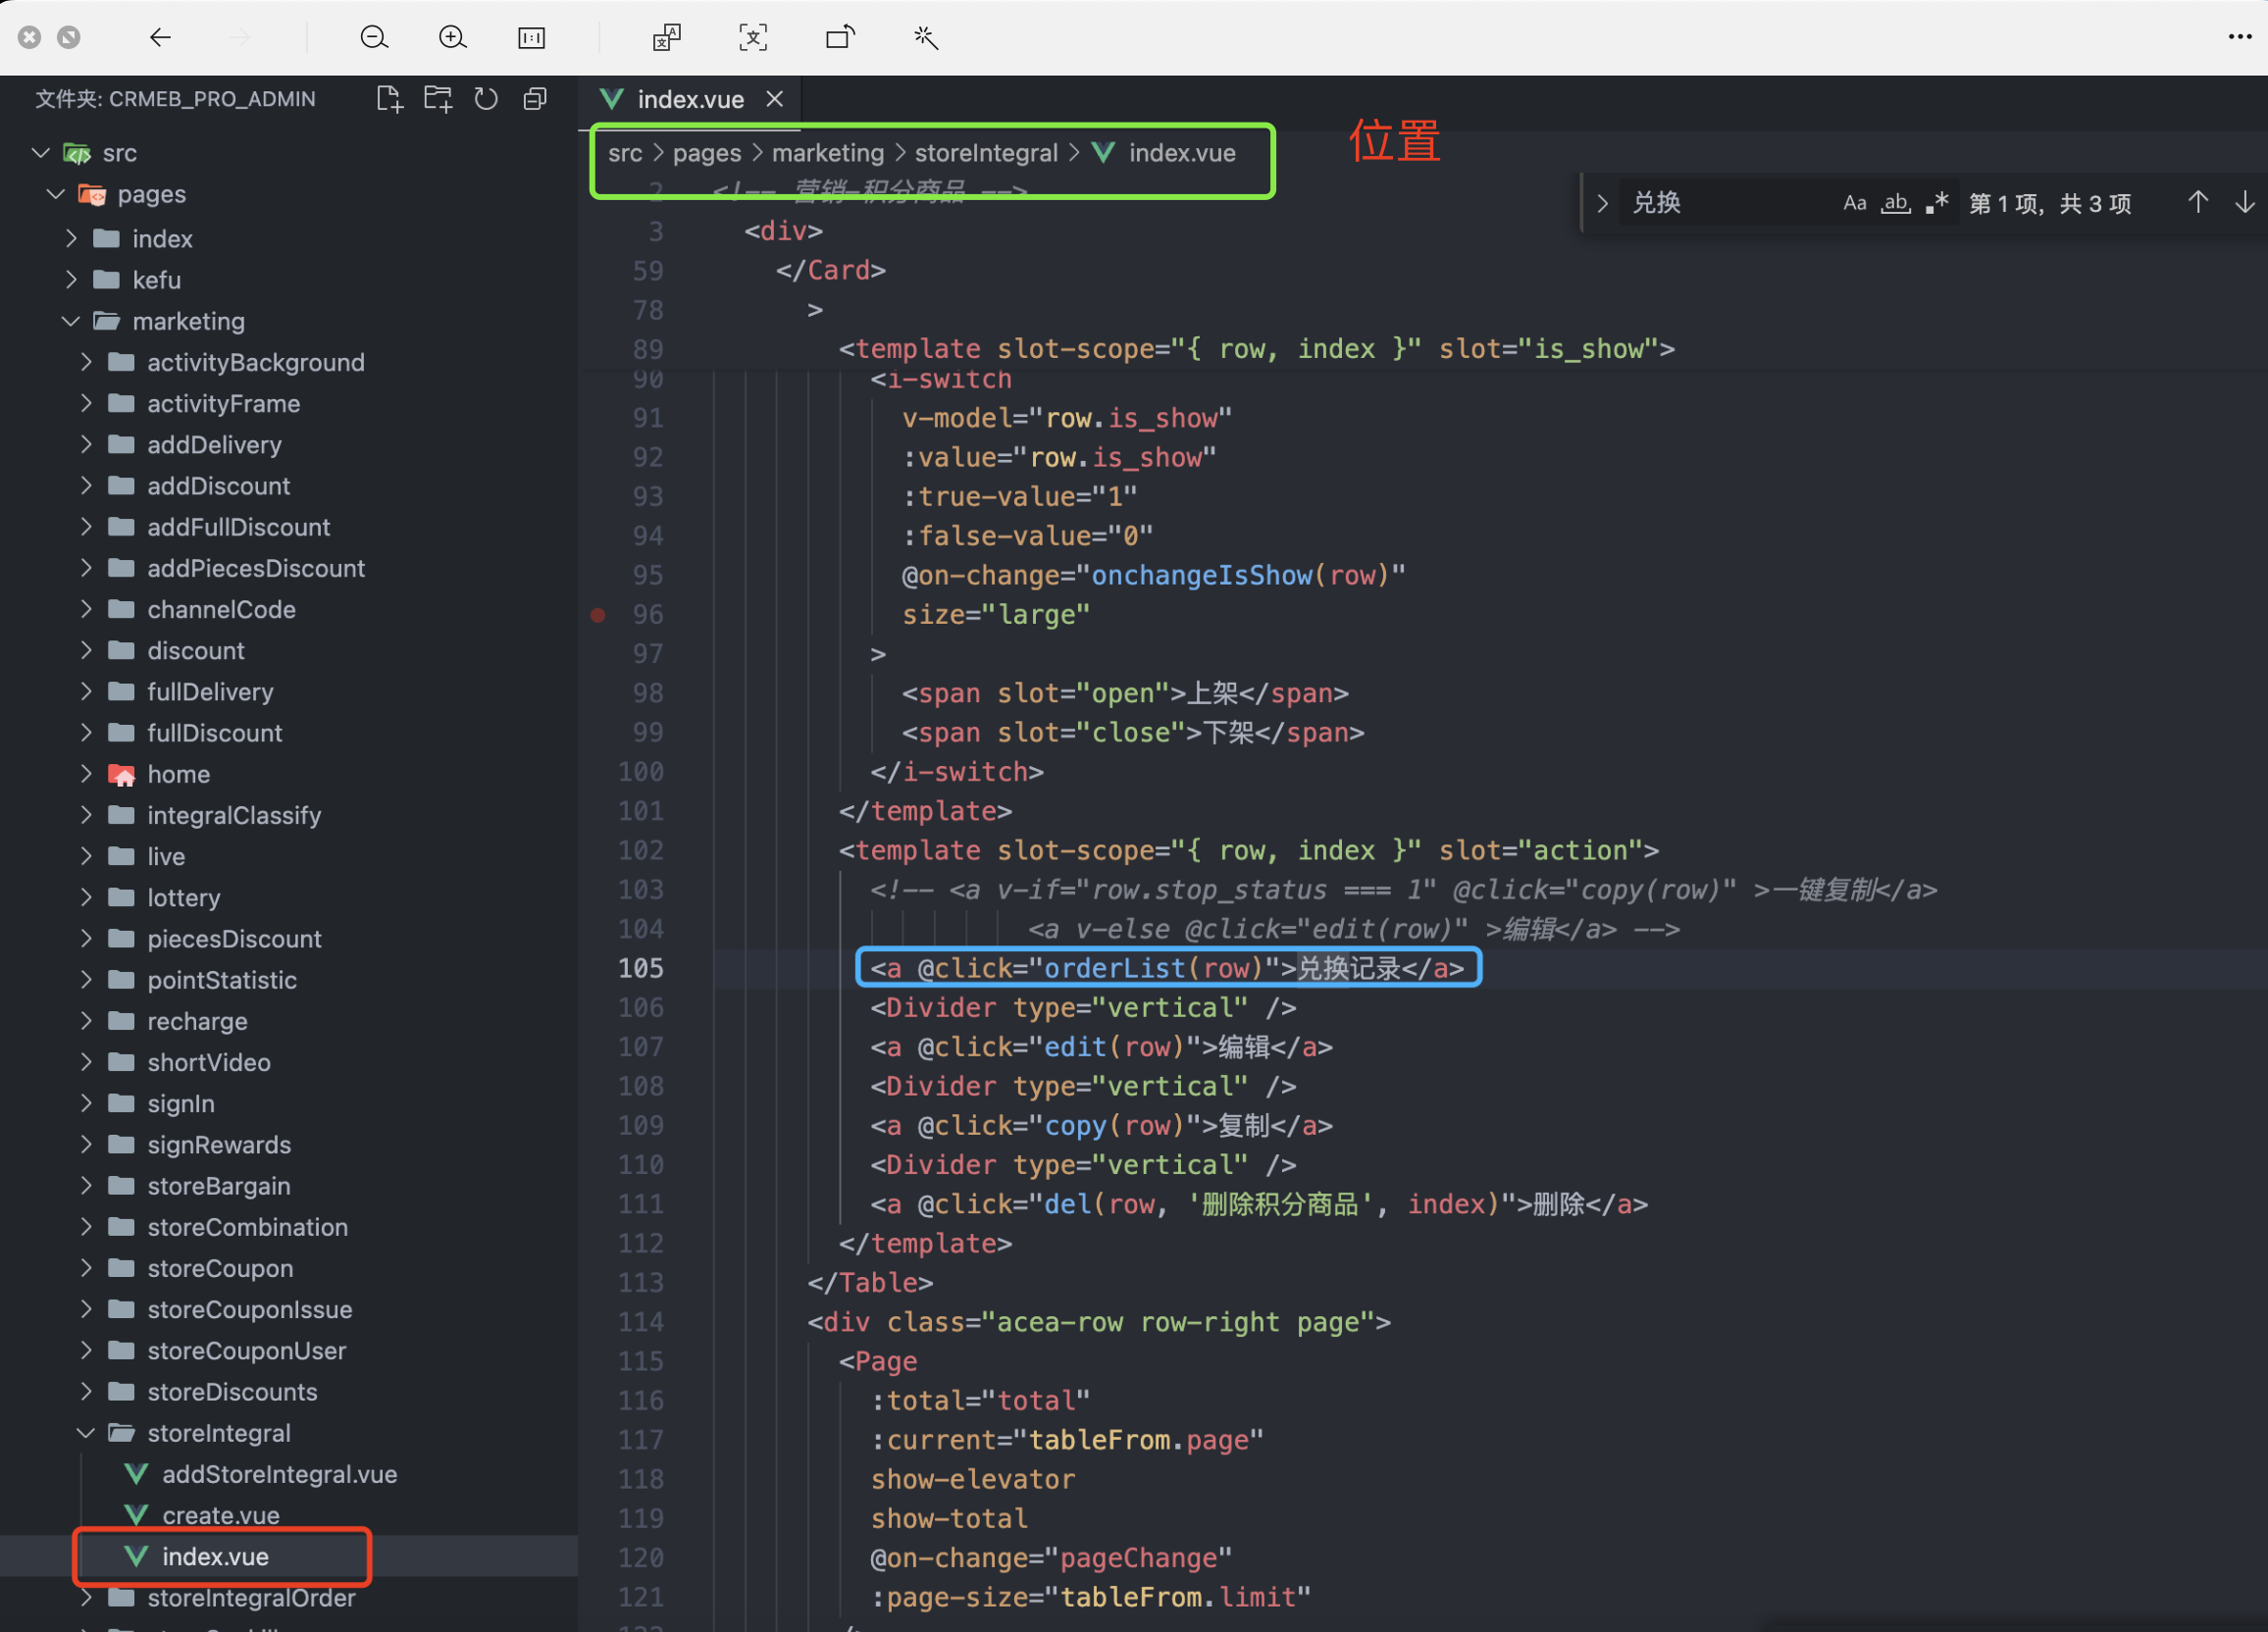
Task: Click the zoom in magnifier icon
Action: [453, 38]
